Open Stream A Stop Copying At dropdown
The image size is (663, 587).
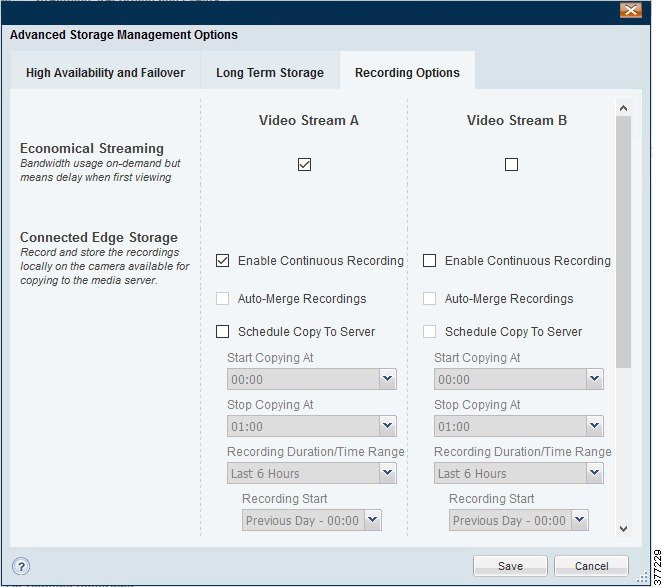[387, 427]
